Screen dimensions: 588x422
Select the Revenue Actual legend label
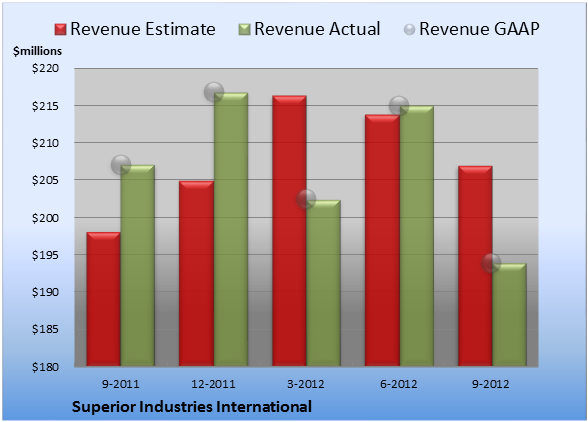coord(317,29)
